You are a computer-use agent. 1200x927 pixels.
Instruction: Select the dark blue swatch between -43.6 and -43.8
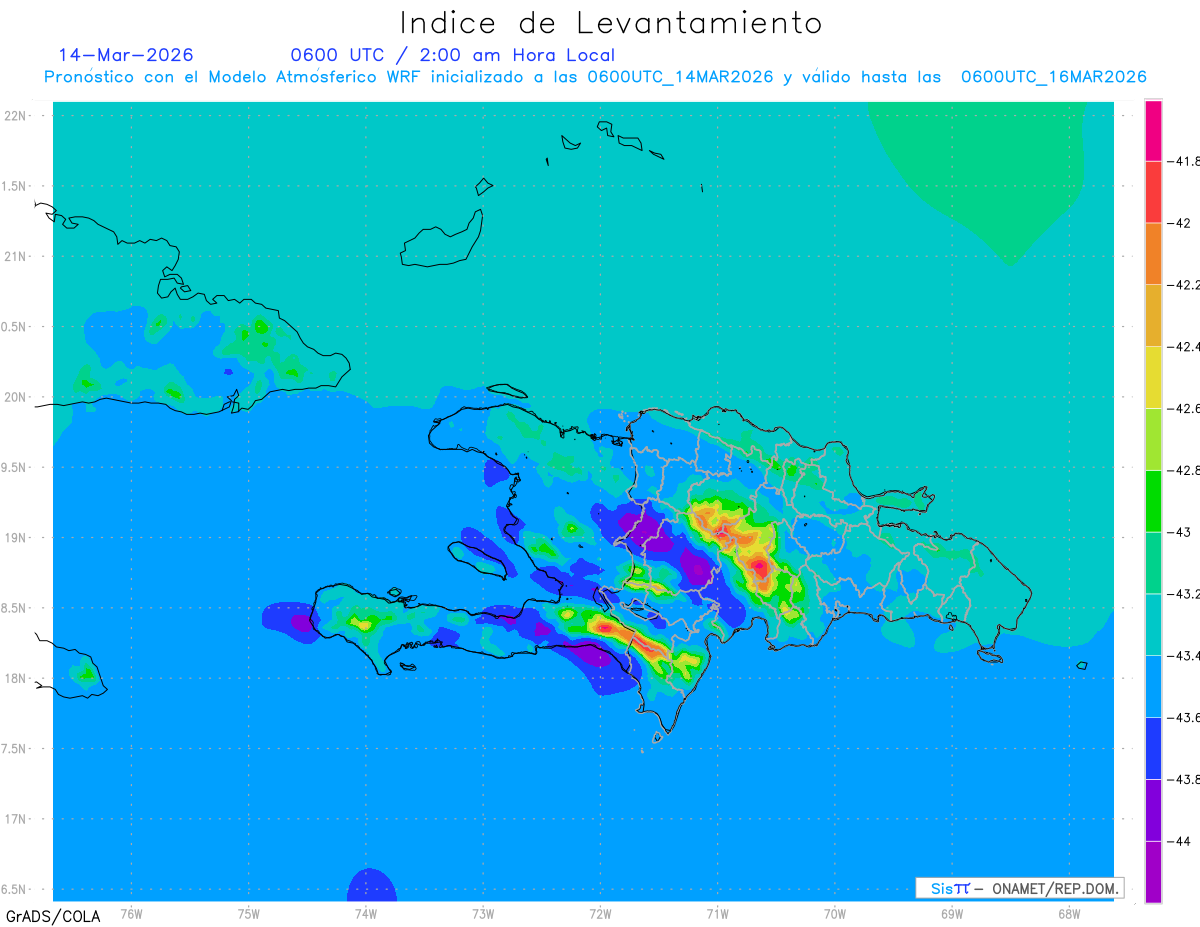tap(1153, 748)
